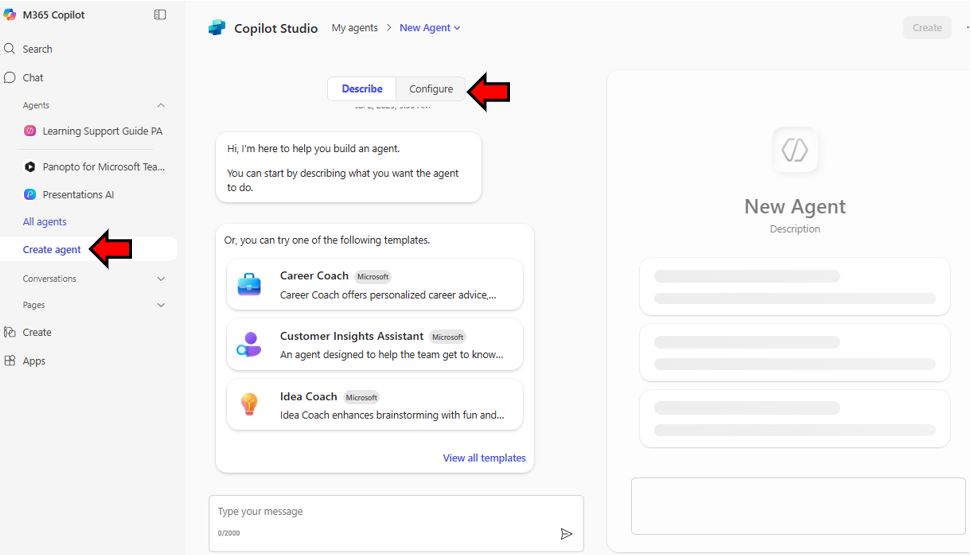Click the Apps grid icon
971x555 pixels.
9,361
